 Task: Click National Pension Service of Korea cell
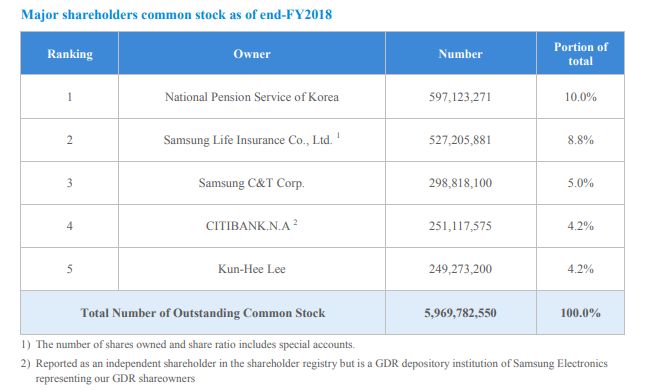click(x=252, y=97)
